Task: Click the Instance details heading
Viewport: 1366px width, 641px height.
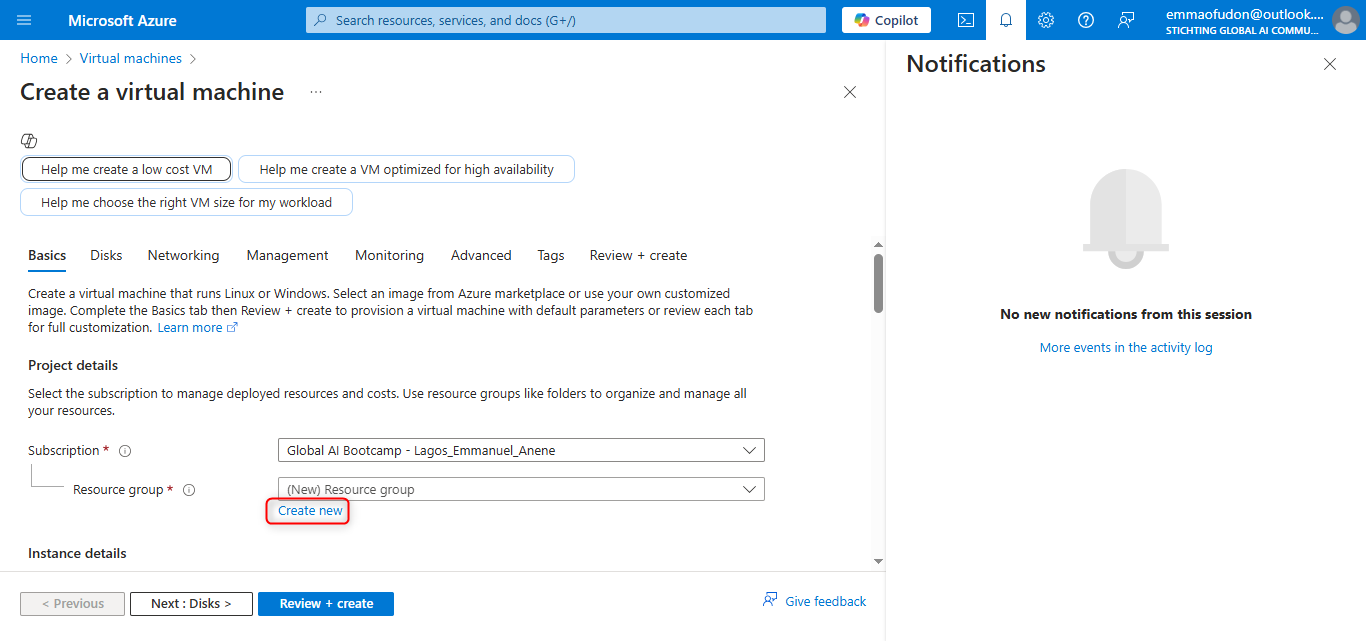Action: [77, 553]
